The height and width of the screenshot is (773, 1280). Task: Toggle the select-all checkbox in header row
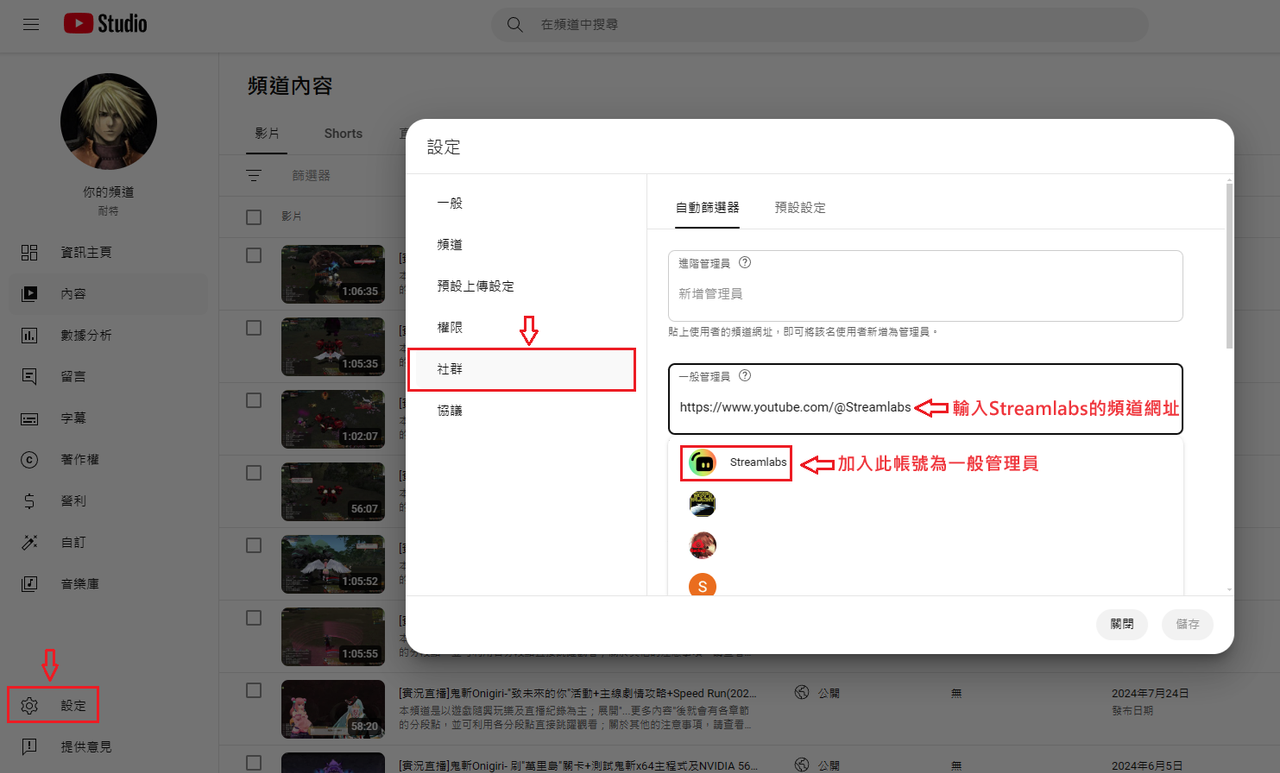coord(254,217)
